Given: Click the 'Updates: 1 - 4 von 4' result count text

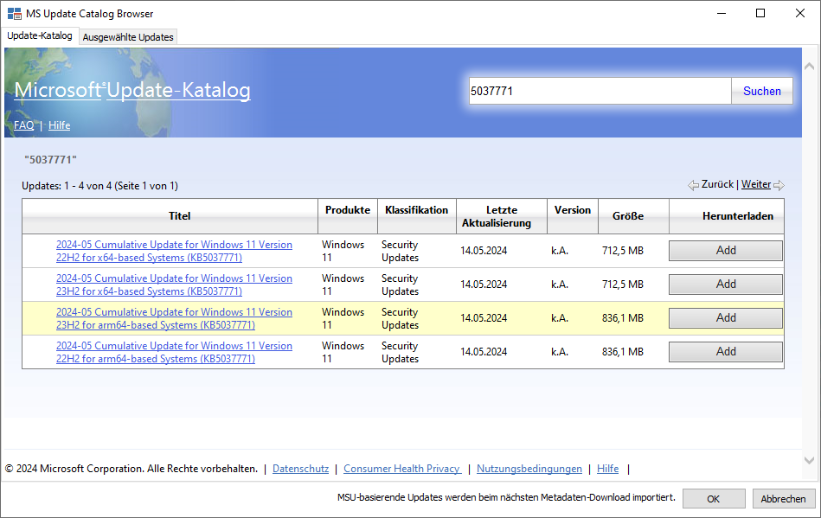Looking at the screenshot, I should (x=99, y=185).
